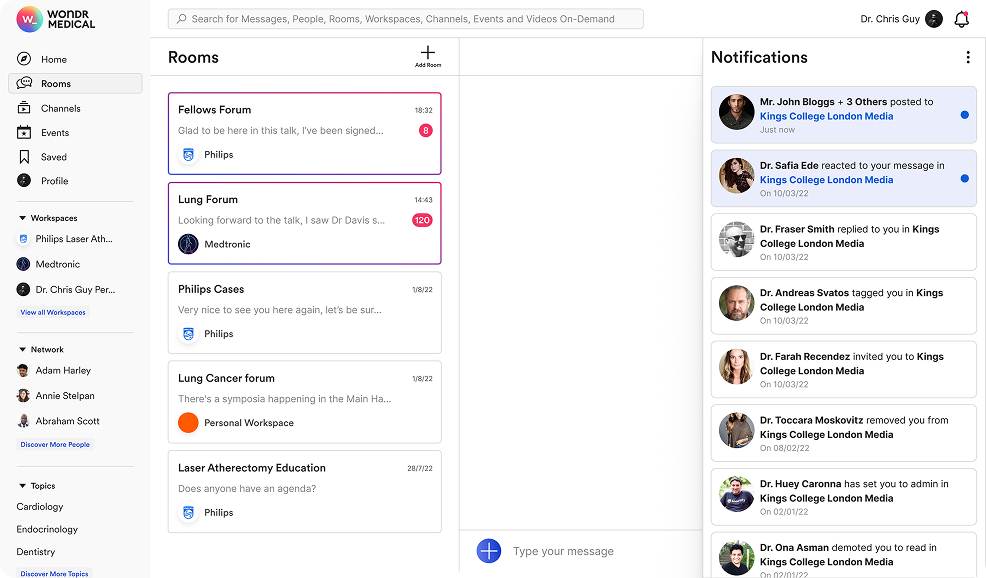The image size is (986, 578).
Task: Collapse the Network section
Action: [x=23, y=350]
